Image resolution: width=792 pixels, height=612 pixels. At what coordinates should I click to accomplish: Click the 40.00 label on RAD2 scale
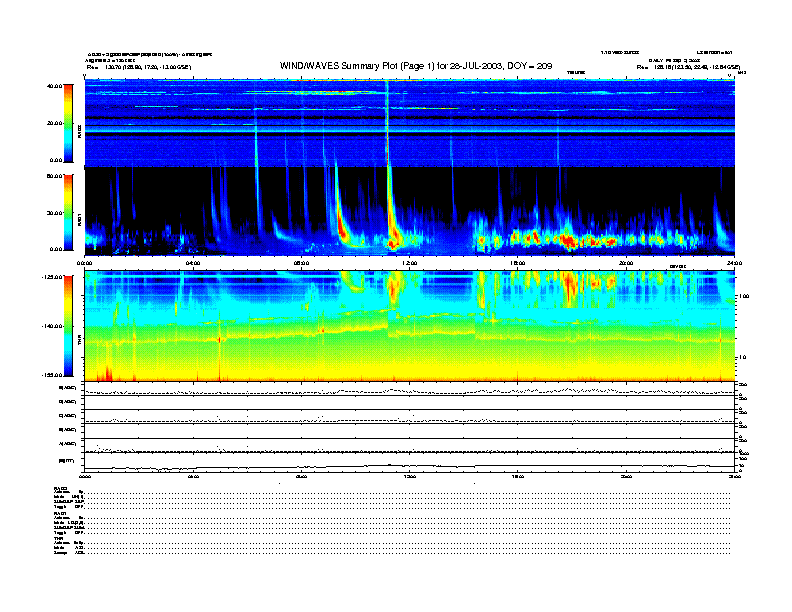pyautogui.click(x=56, y=86)
